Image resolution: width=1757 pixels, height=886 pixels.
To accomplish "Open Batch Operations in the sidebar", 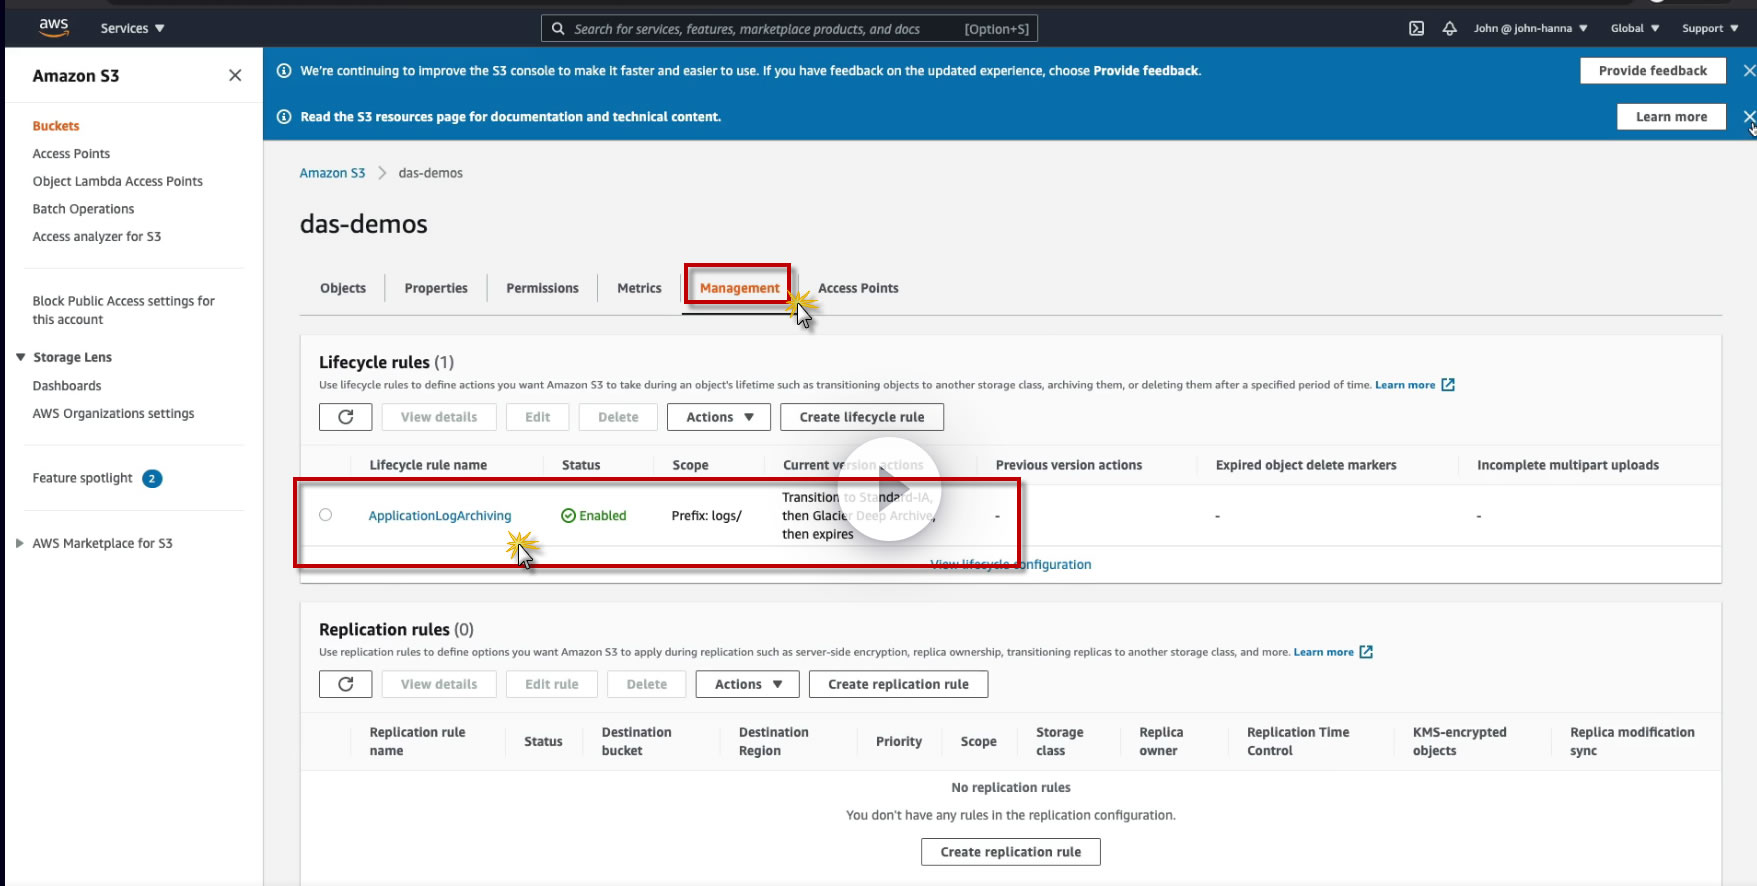I will click(83, 209).
